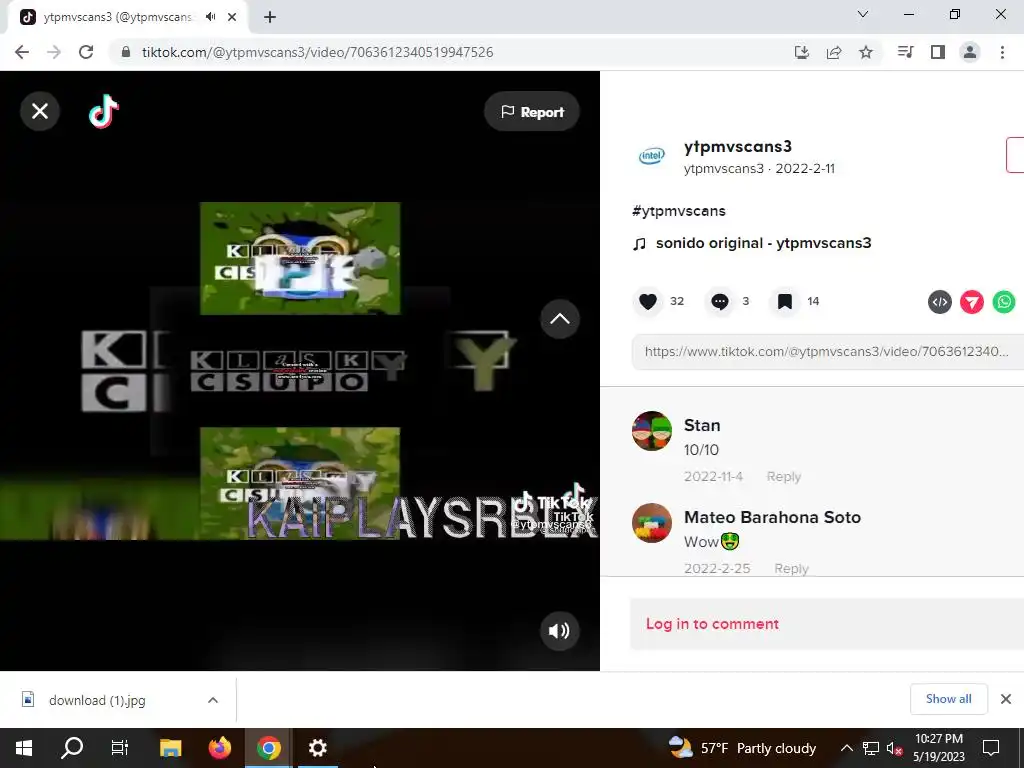The image size is (1024, 768).
Task: Click the address bar URL
Action: [317, 52]
